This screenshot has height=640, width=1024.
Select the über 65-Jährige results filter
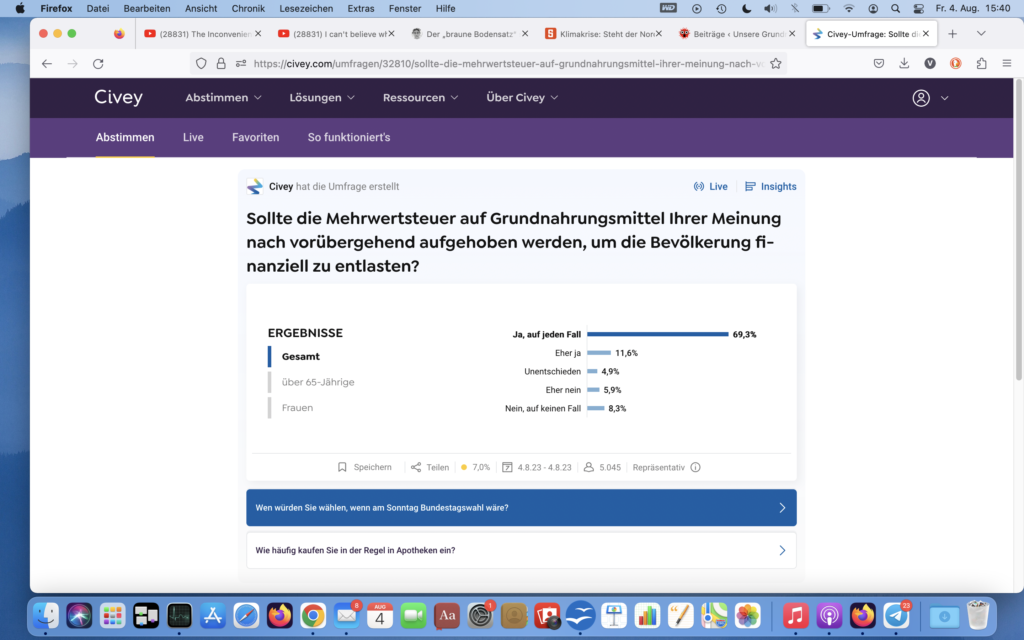click(x=318, y=382)
